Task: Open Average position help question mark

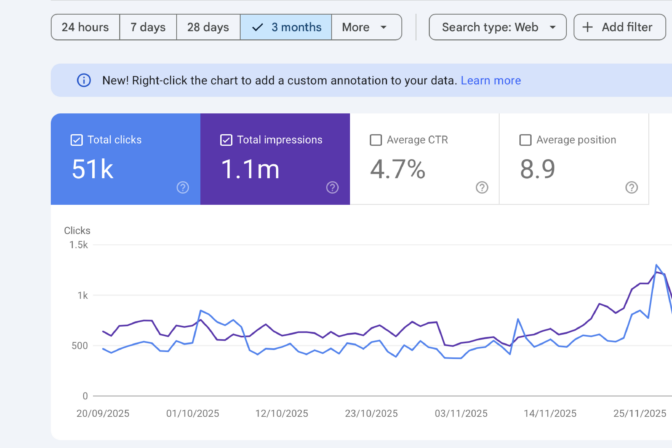Action: click(631, 187)
